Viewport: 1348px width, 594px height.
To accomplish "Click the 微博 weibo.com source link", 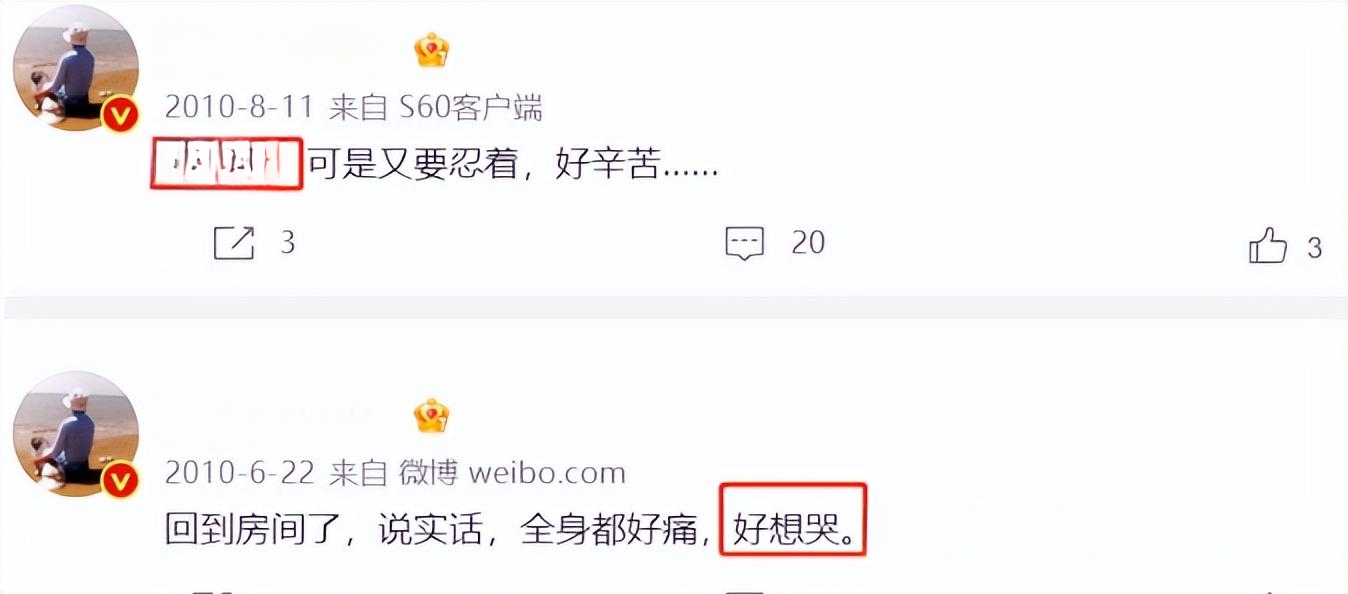I will tap(512, 473).
